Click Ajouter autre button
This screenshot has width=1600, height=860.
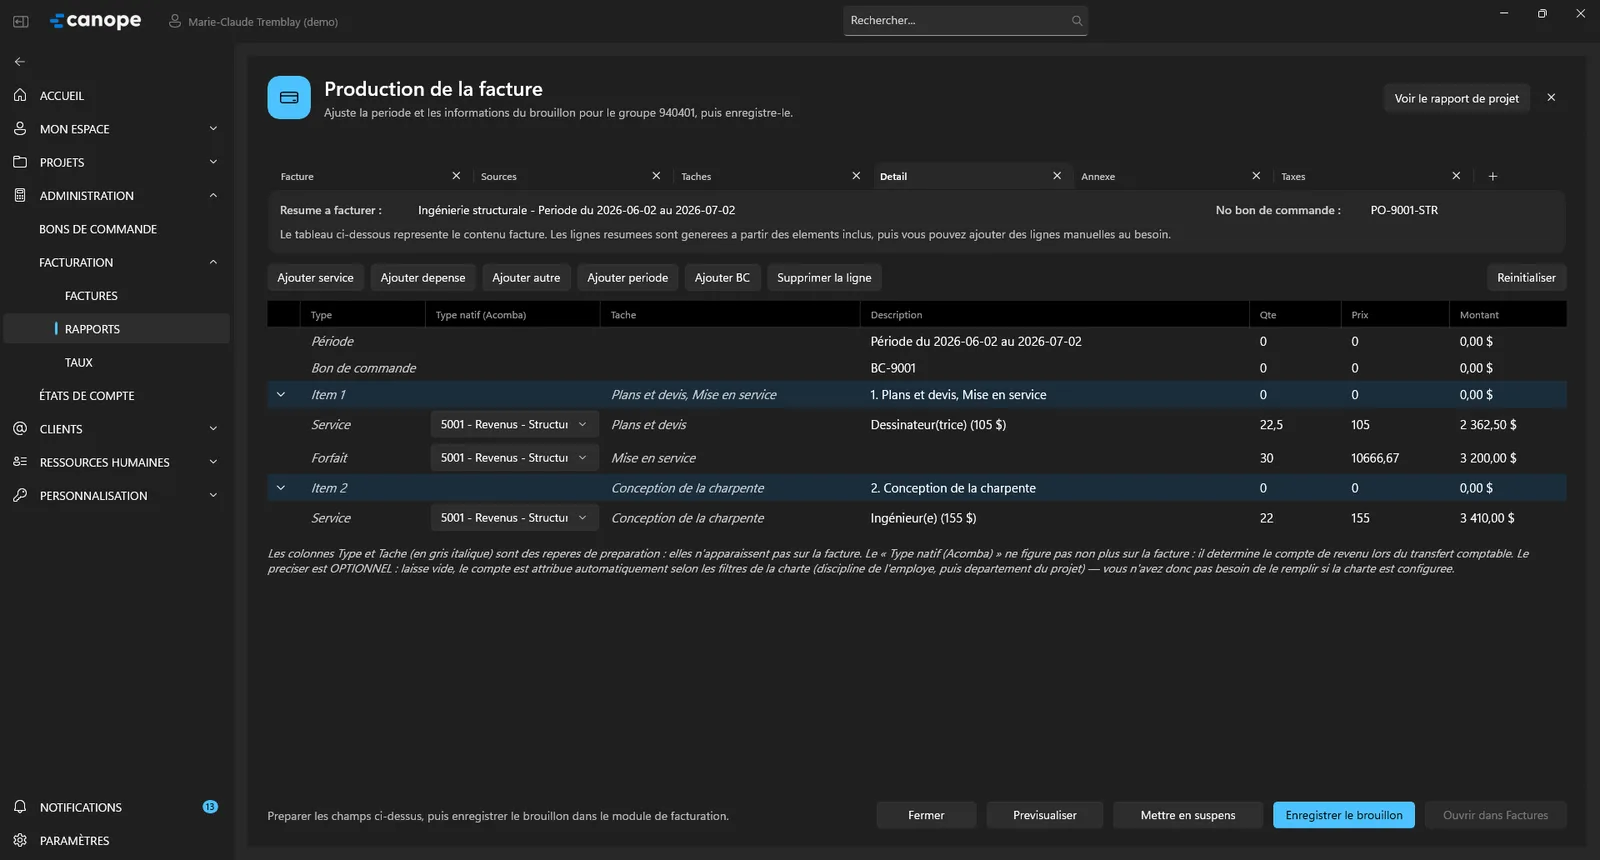(526, 278)
